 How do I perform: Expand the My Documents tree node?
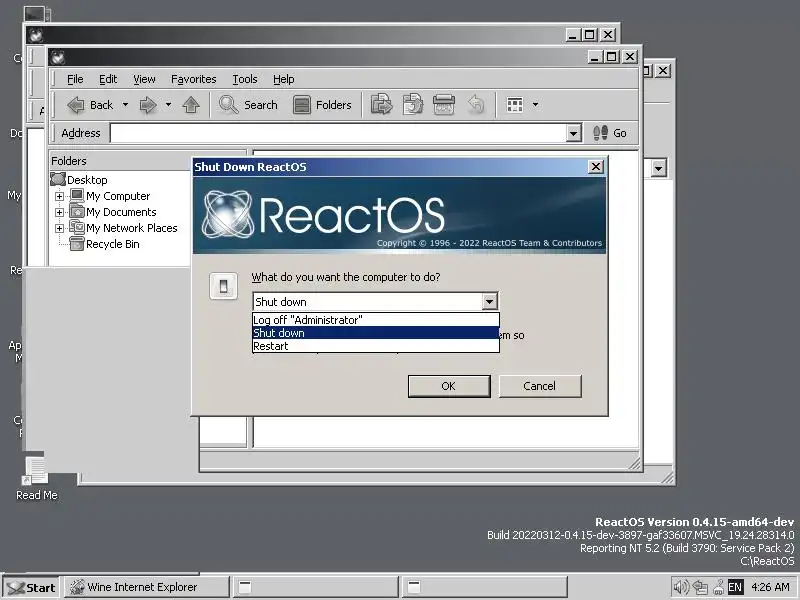59,212
